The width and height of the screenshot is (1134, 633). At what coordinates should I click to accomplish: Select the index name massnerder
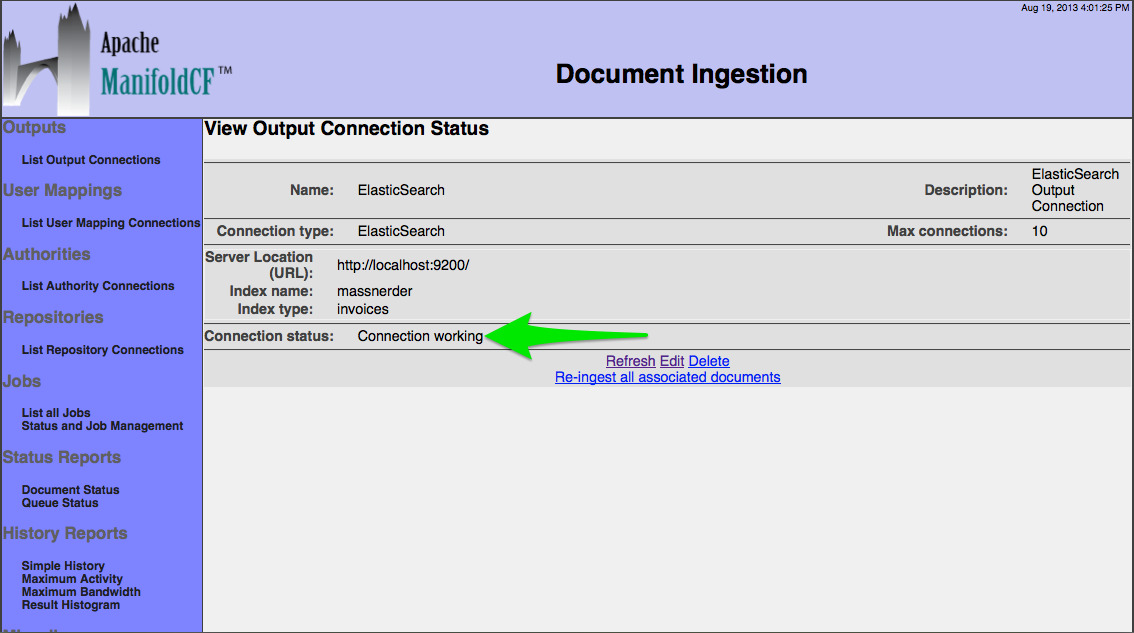[375, 291]
